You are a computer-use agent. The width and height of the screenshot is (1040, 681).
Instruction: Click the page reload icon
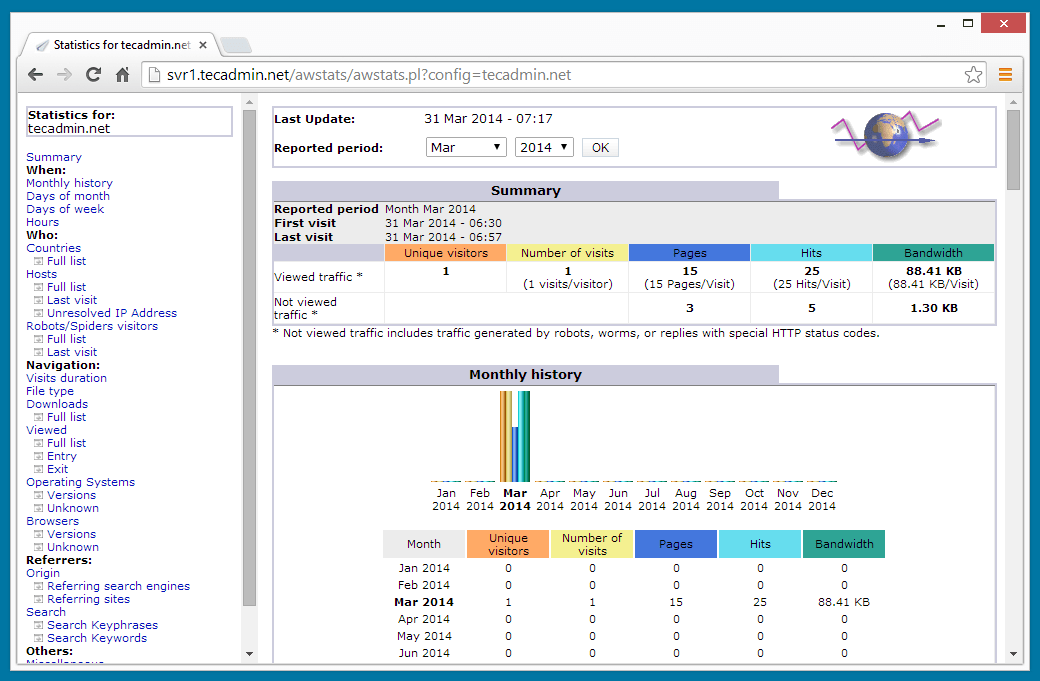(93, 74)
